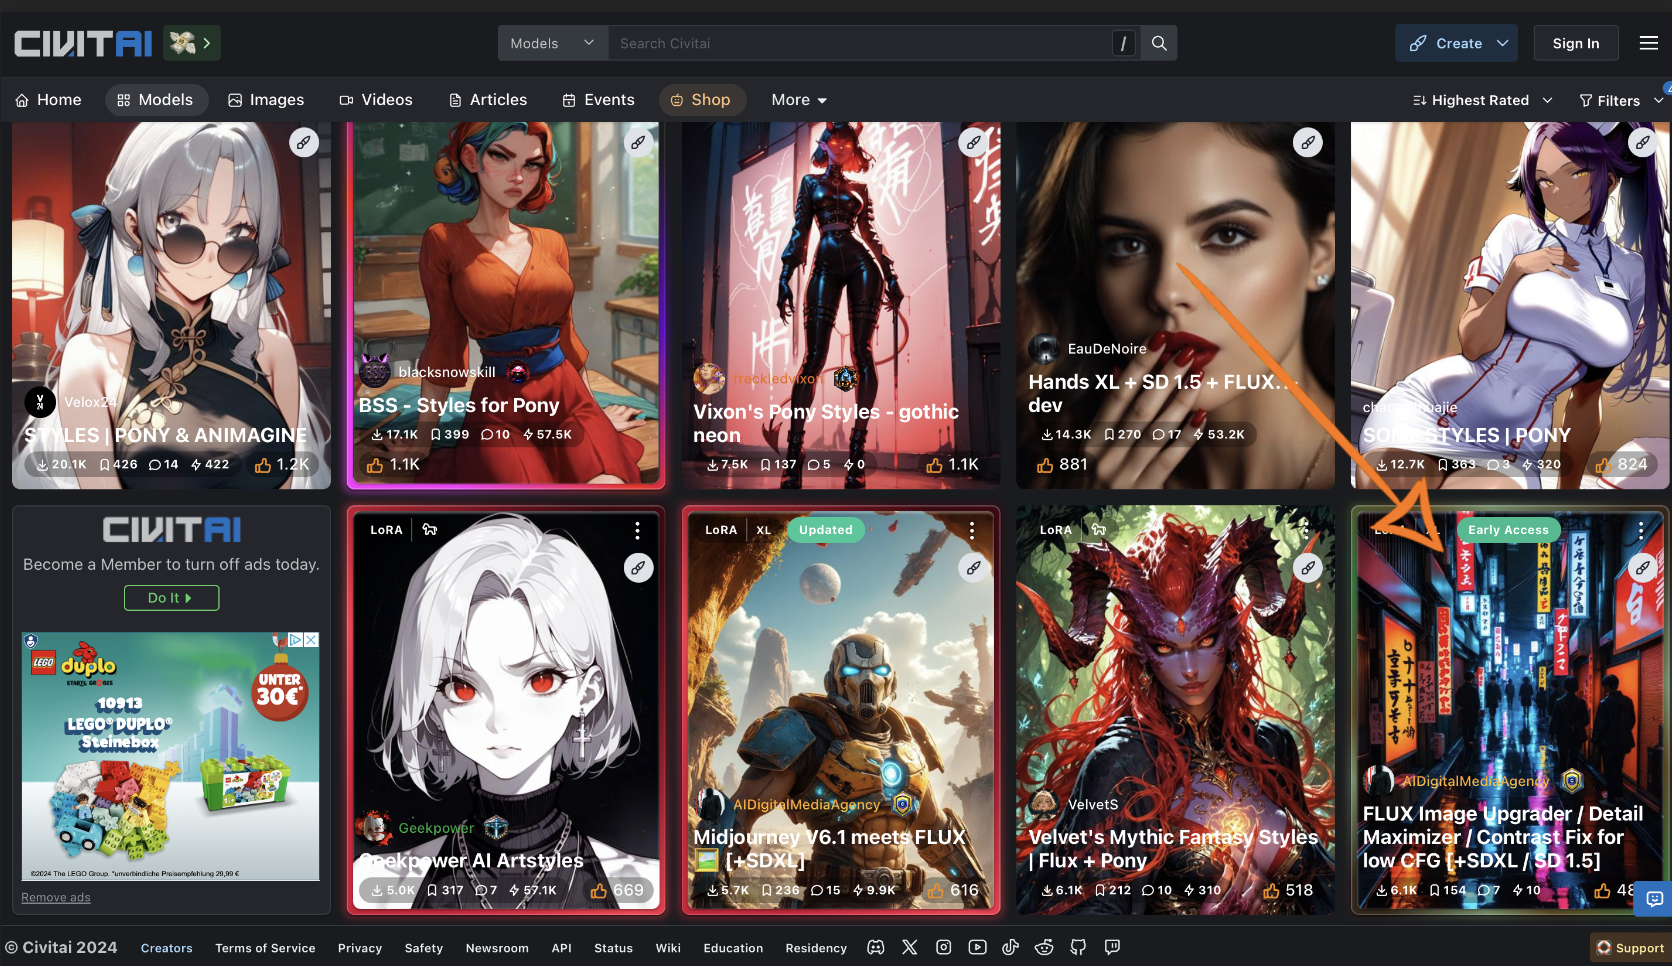Expand the Models search category dropdown
Image resolution: width=1672 pixels, height=966 pixels.
pyautogui.click(x=552, y=43)
